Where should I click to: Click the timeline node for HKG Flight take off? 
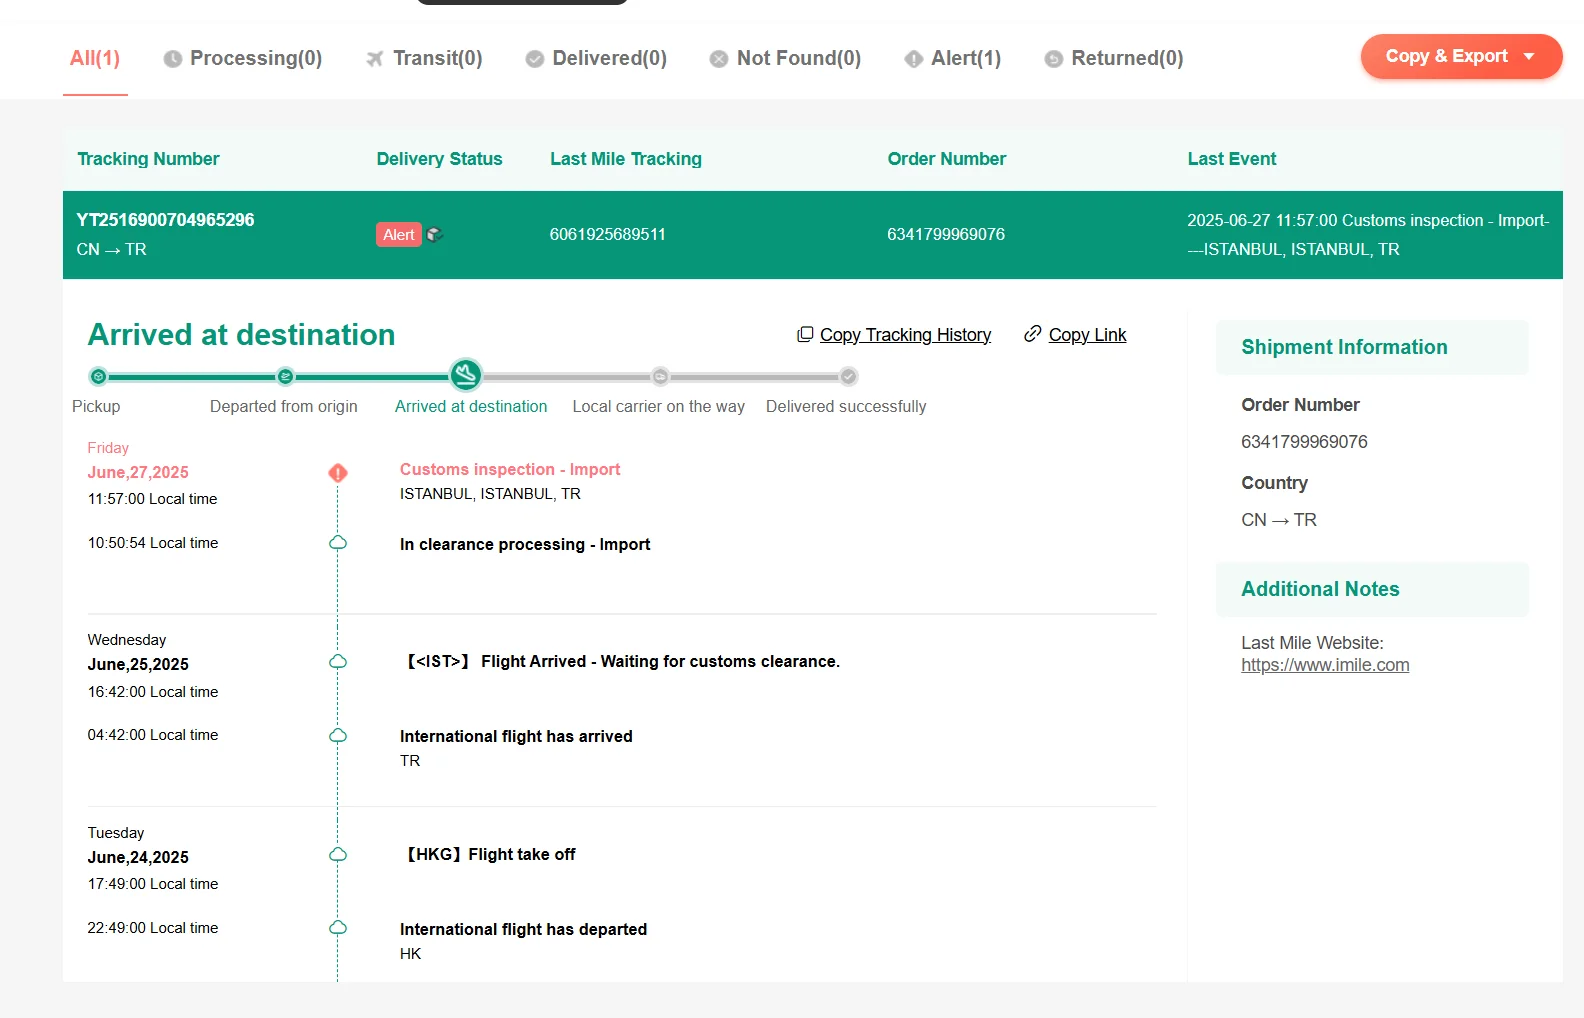(338, 855)
